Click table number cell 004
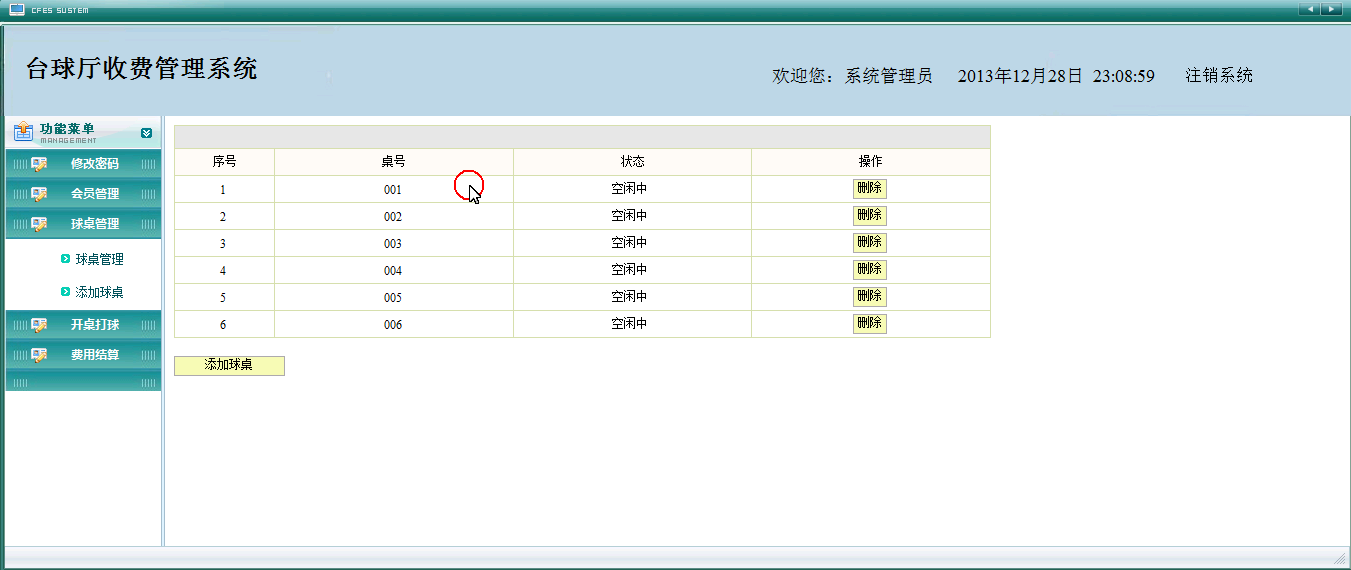 pyautogui.click(x=393, y=270)
